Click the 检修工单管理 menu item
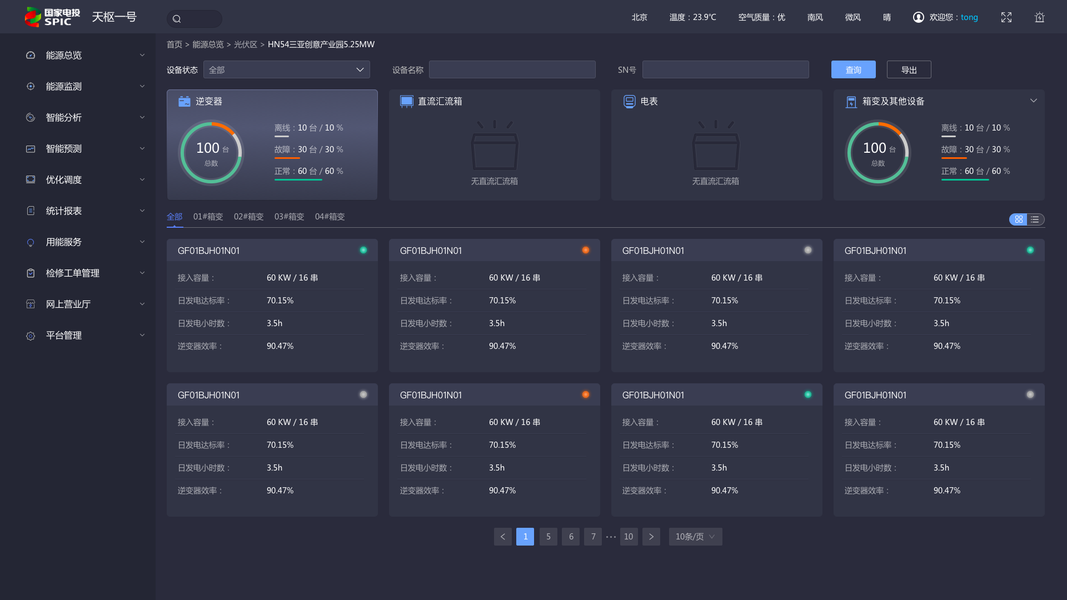Screen dimensions: 1067x600 point(78,273)
